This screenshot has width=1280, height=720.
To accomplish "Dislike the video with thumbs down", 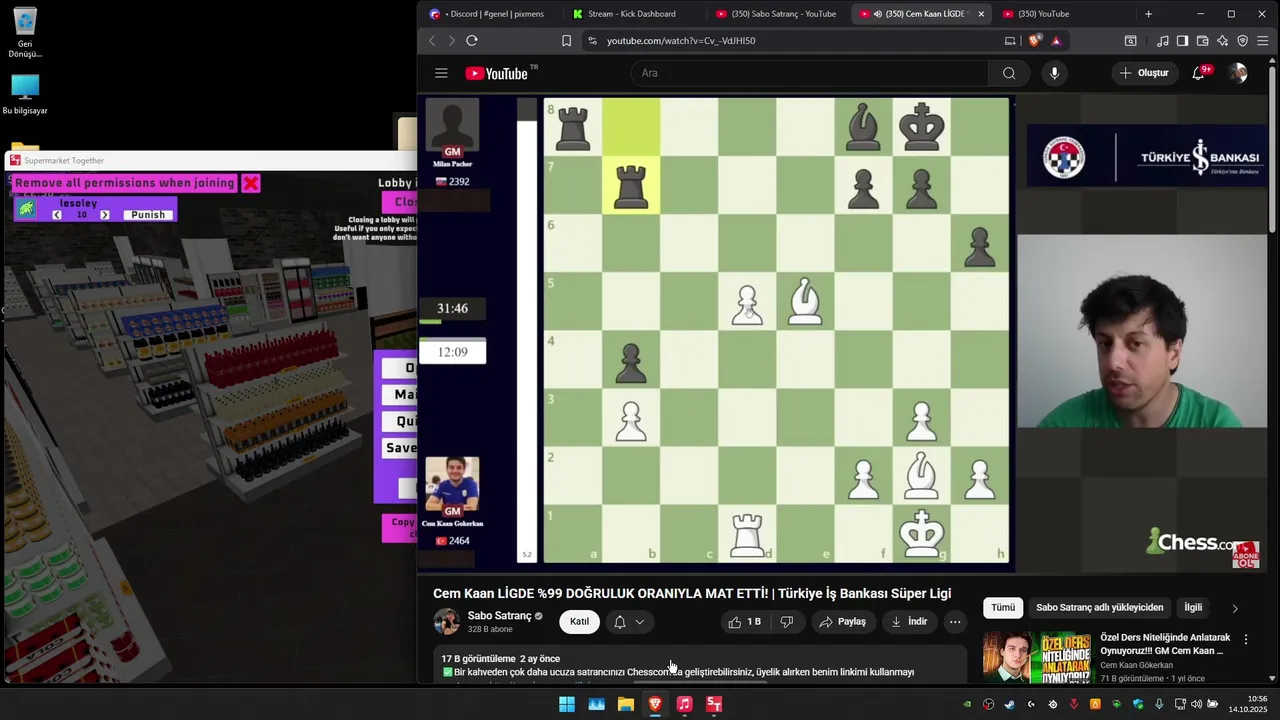I will (x=787, y=622).
